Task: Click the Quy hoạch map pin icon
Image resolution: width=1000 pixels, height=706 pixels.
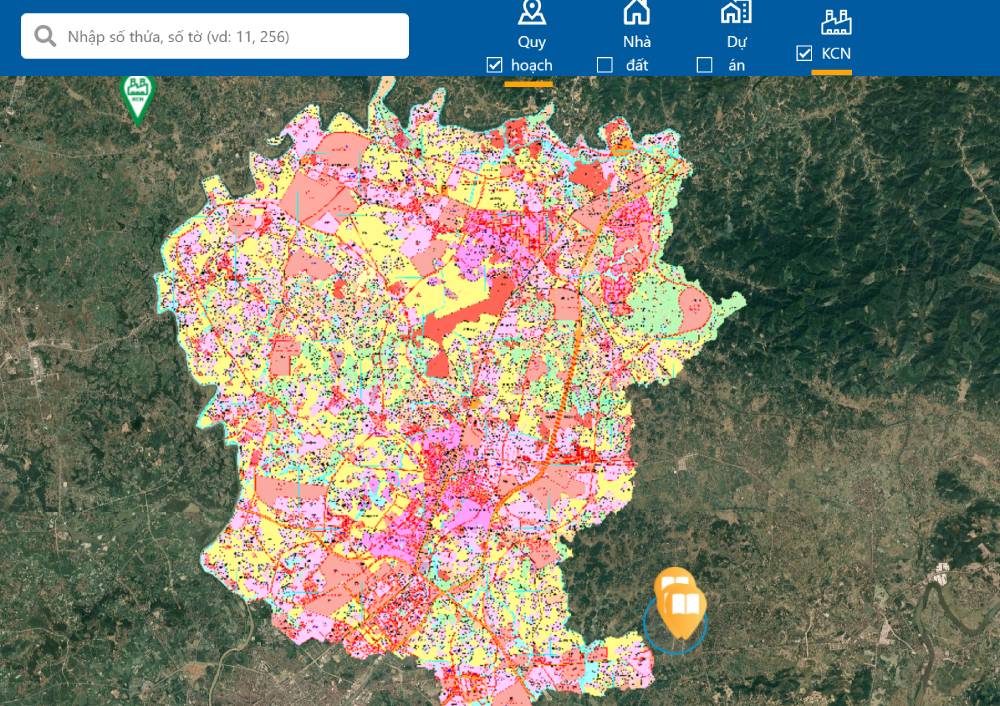Action: pos(531,13)
